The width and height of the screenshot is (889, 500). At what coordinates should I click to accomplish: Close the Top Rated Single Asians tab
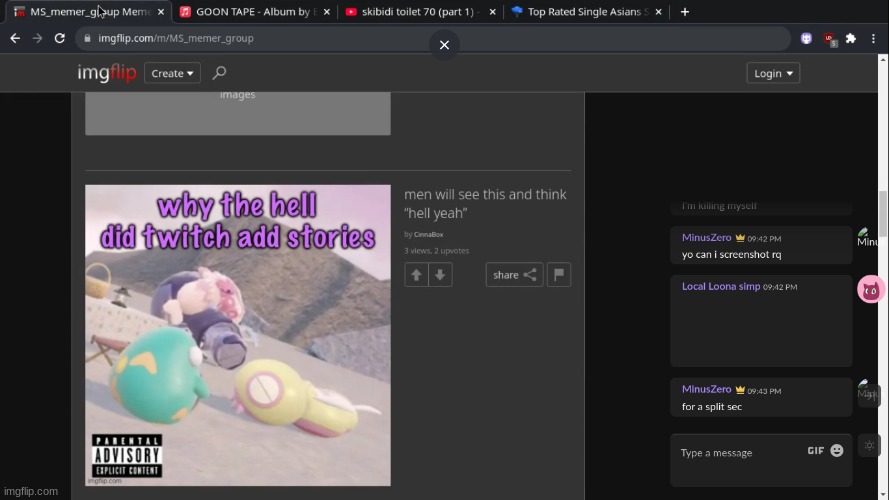(x=658, y=11)
